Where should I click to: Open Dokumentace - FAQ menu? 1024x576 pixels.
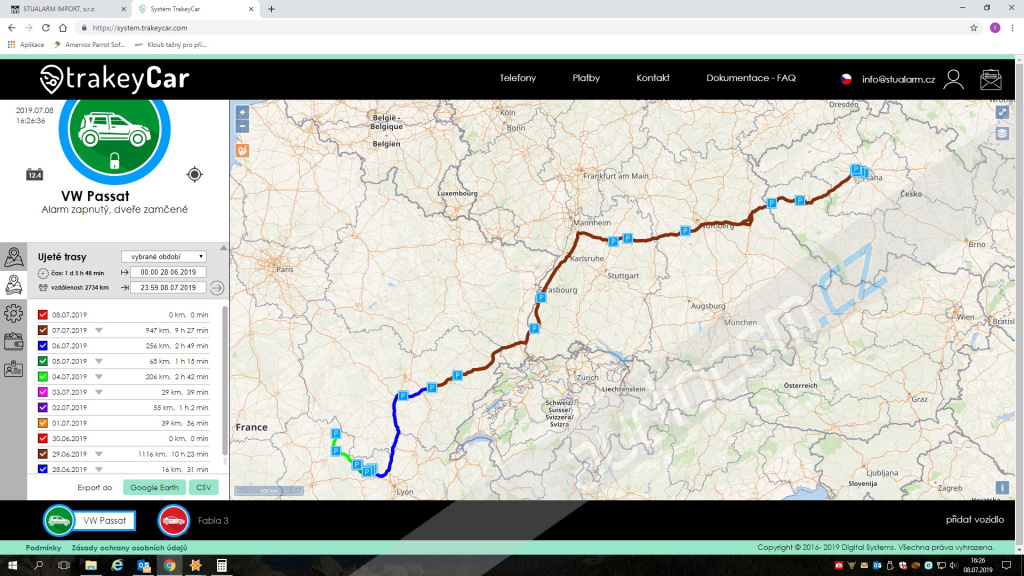(751, 78)
